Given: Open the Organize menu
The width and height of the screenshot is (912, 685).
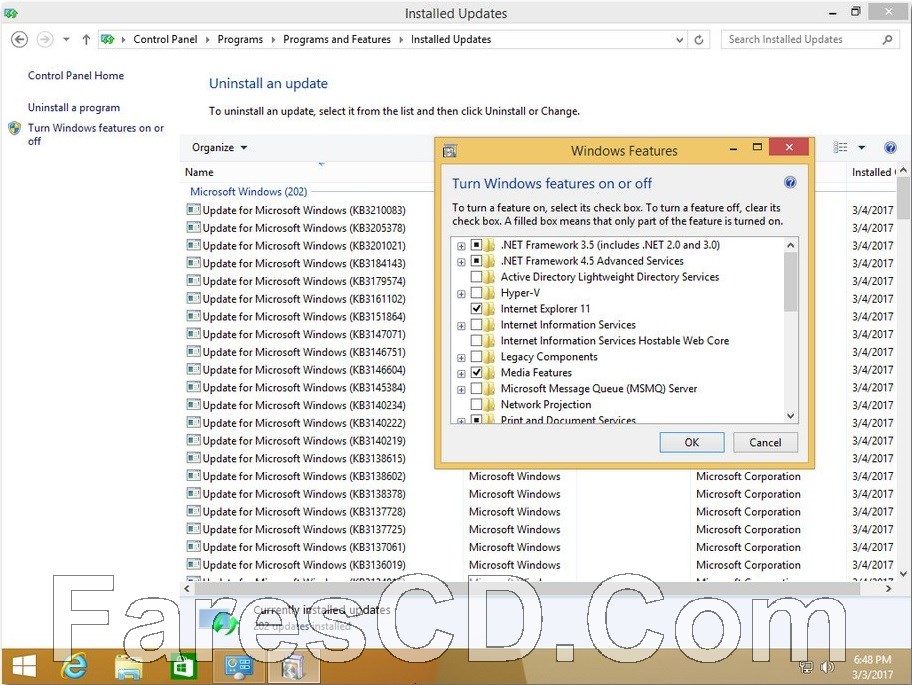Looking at the screenshot, I should pos(219,148).
